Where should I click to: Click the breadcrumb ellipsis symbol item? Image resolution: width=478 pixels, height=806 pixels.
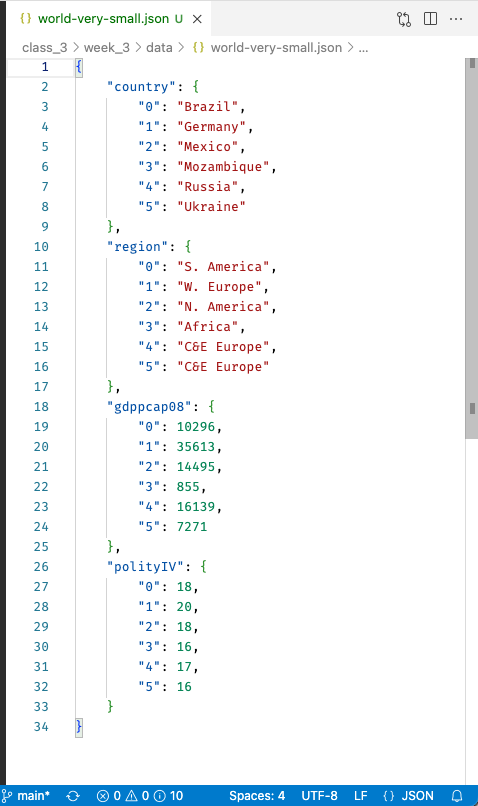pyautogui.click(x=363, y=48)
